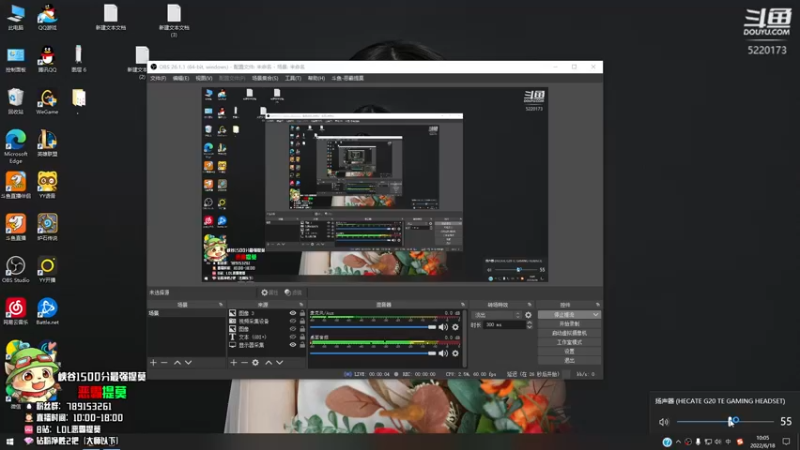Click the 开始录制 start recording button
The image size is (800, 450).
click(569, 324)
